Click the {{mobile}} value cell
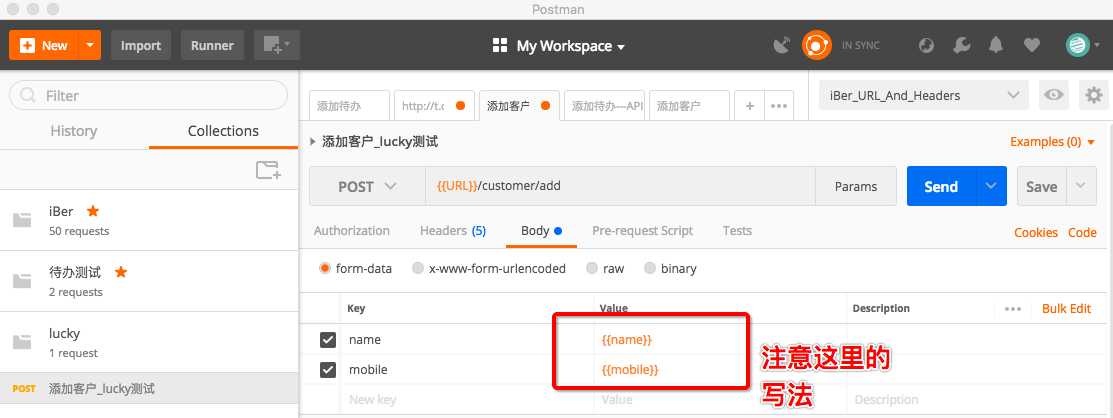 click(x=720, y=370)
